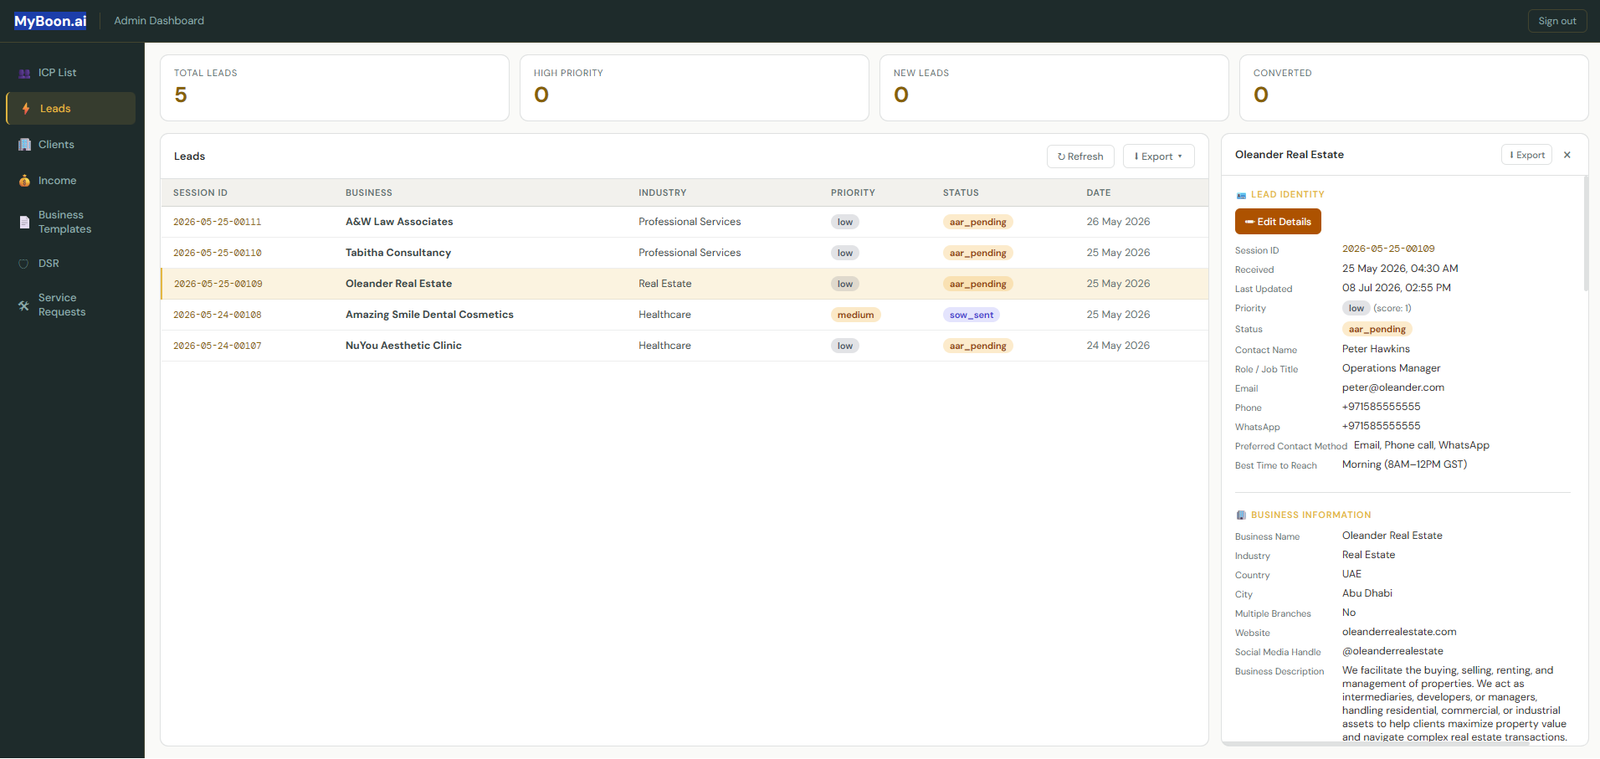Click the Business column header
The height and width of the screenshot is (759, 1600).
[369, 193]
